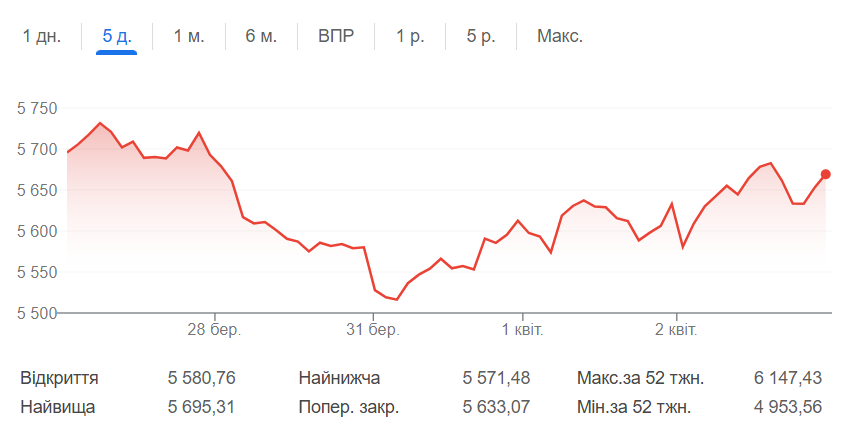Click the "1 квіт." date axis label

(x=522, y=329)
